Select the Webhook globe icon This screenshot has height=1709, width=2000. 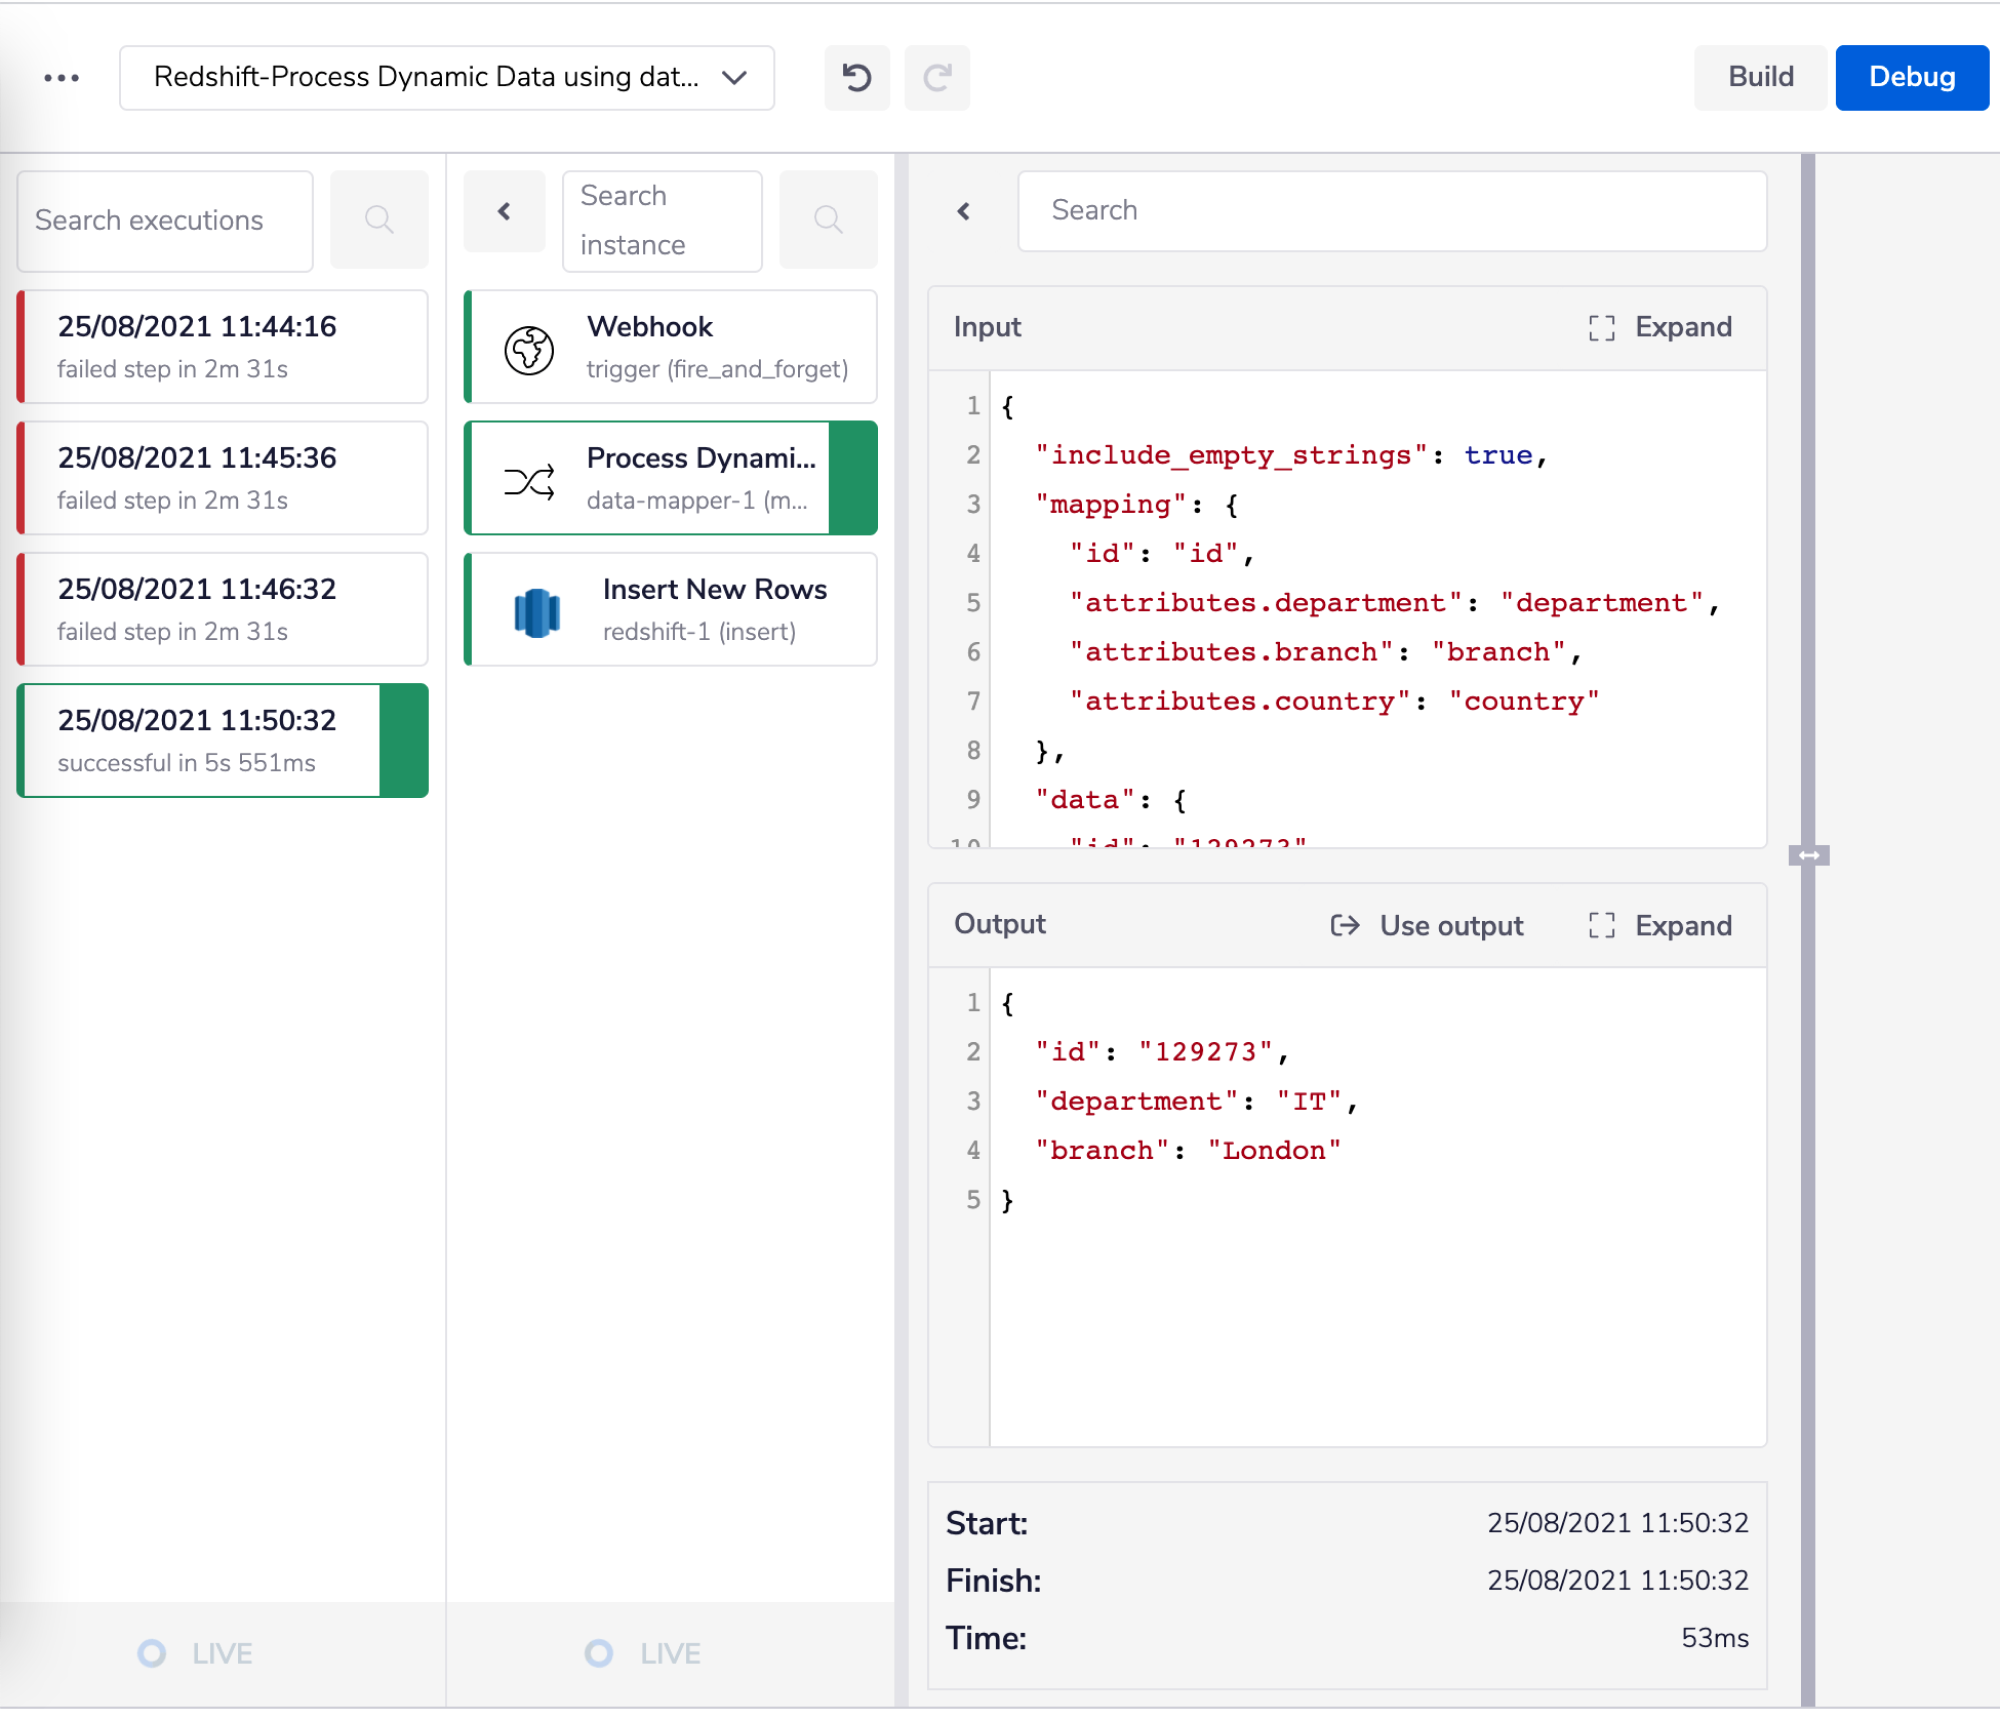point(529,347)
